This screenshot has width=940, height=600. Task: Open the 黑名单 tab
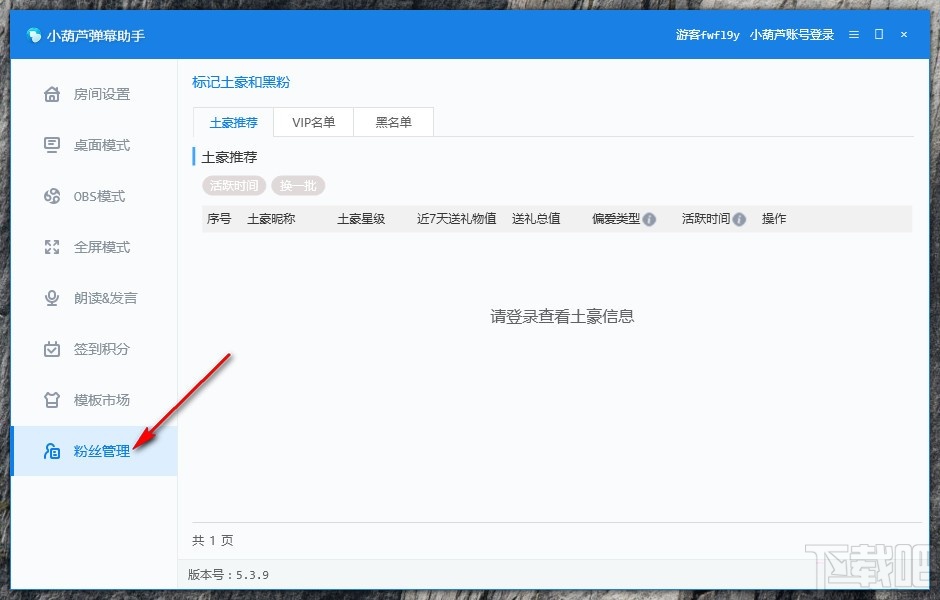pos(393,122)
